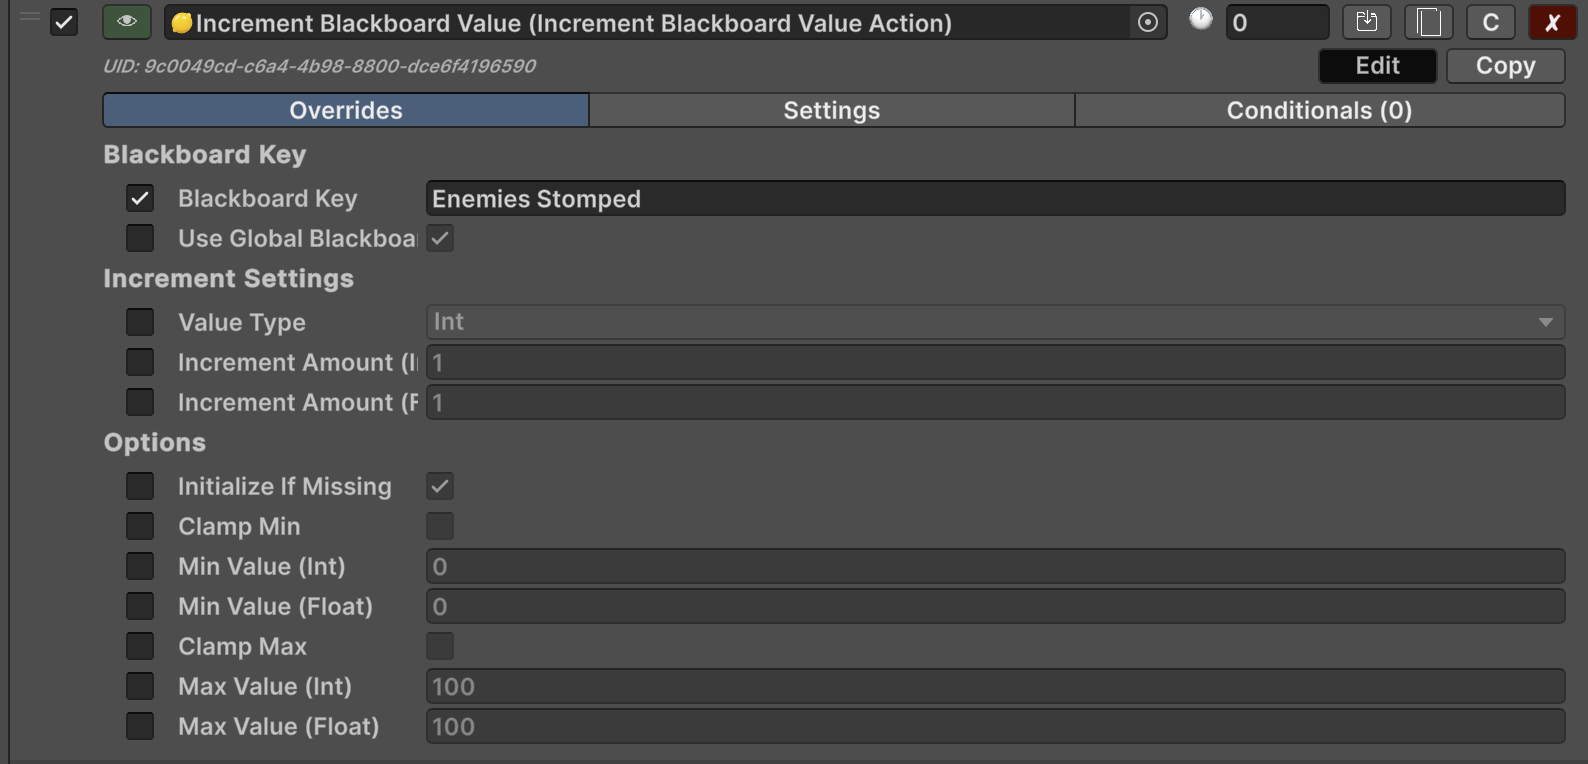Click the C button in header

coord(1490,22)
